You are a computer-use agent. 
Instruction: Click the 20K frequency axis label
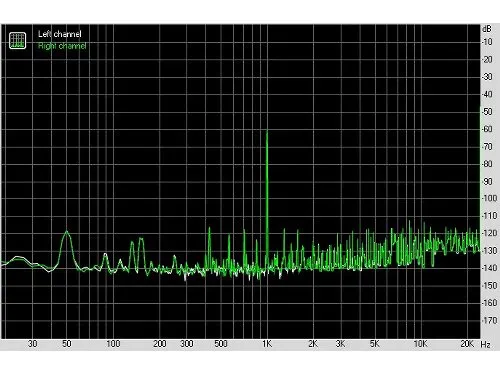pos(467,344)
